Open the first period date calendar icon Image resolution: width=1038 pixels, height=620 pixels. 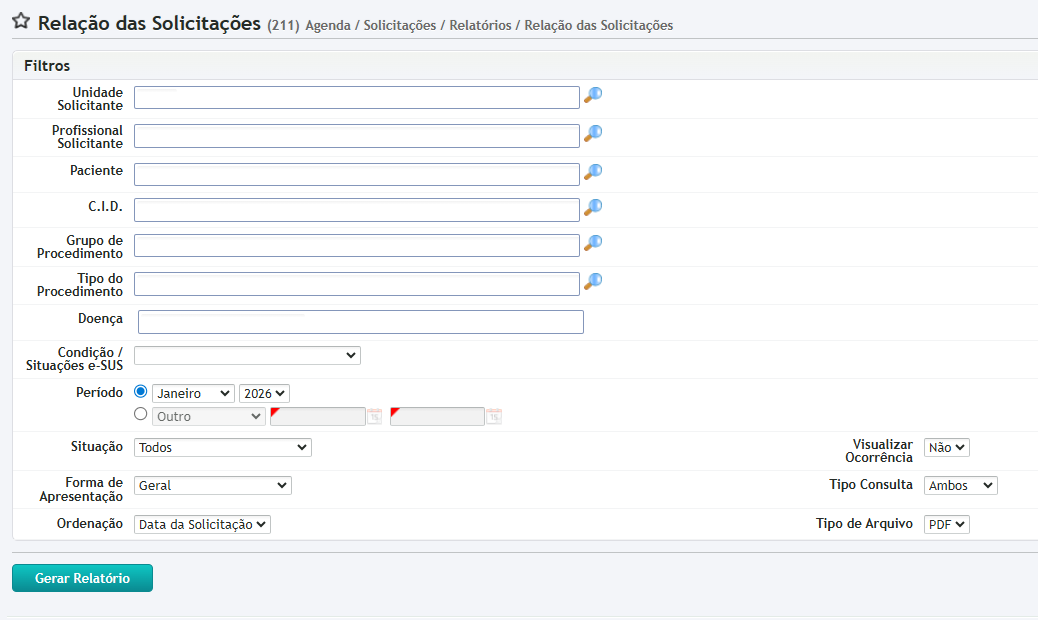(374, 416)
